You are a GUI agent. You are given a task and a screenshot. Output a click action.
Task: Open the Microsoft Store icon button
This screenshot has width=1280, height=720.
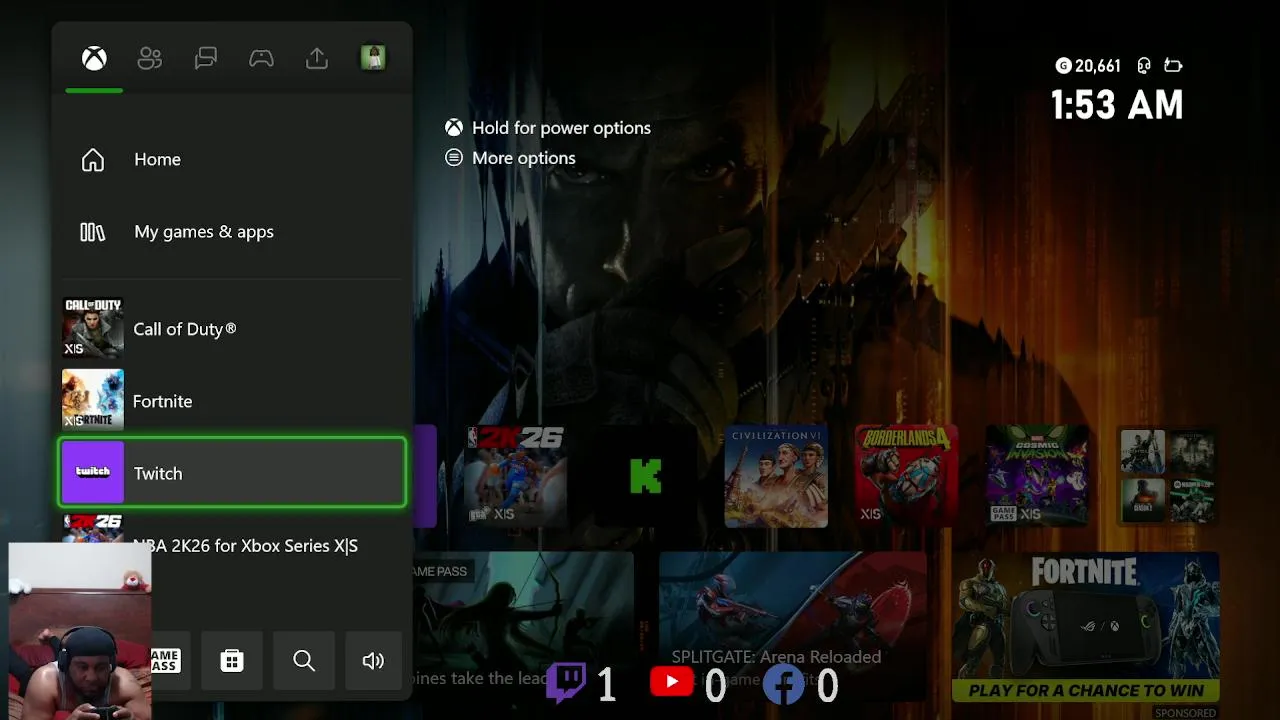232,661
